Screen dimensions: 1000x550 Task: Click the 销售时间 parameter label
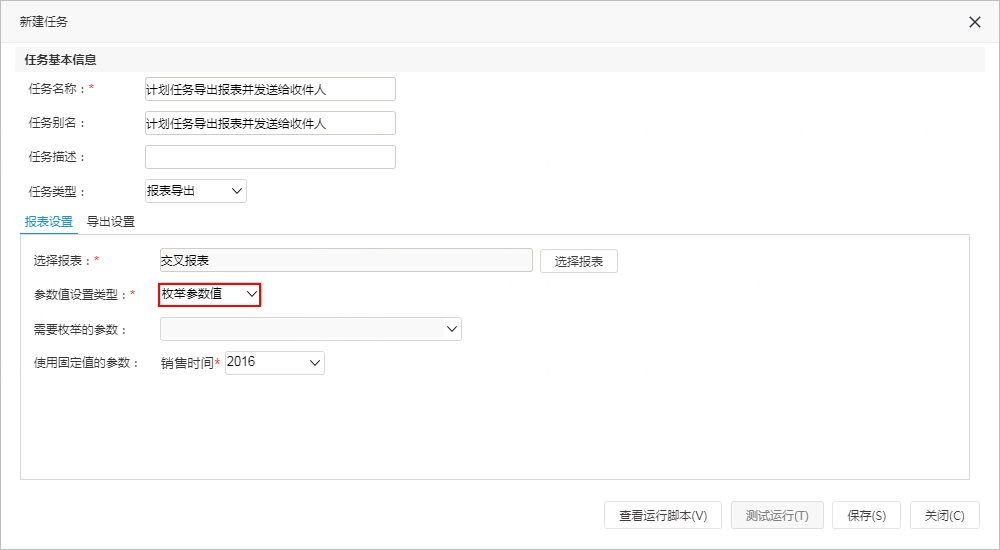tap(187, 362)
